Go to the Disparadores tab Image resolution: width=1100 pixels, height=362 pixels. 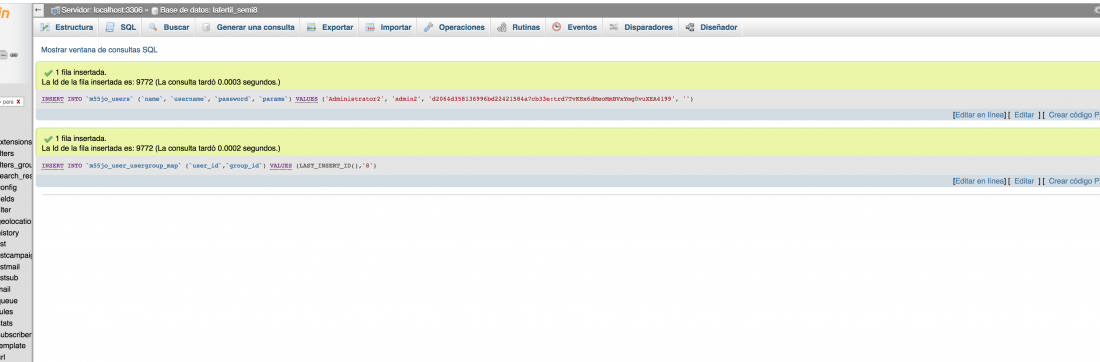click(x=640, y=27)
